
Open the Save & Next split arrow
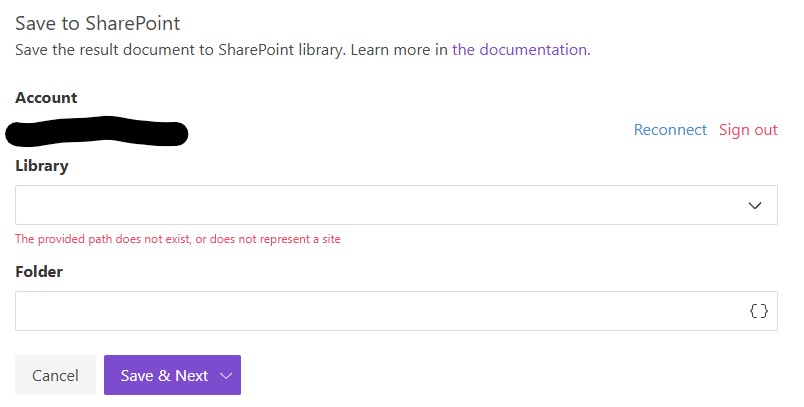click(x=226, y=376)
